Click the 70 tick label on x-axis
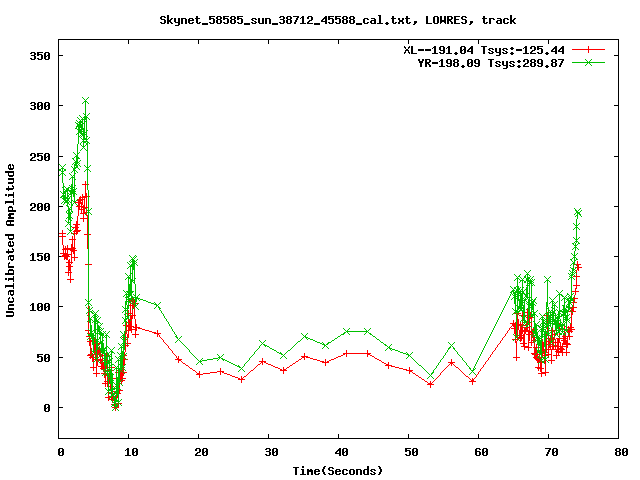This screenshot has height=480, width=640. point(551,452)
